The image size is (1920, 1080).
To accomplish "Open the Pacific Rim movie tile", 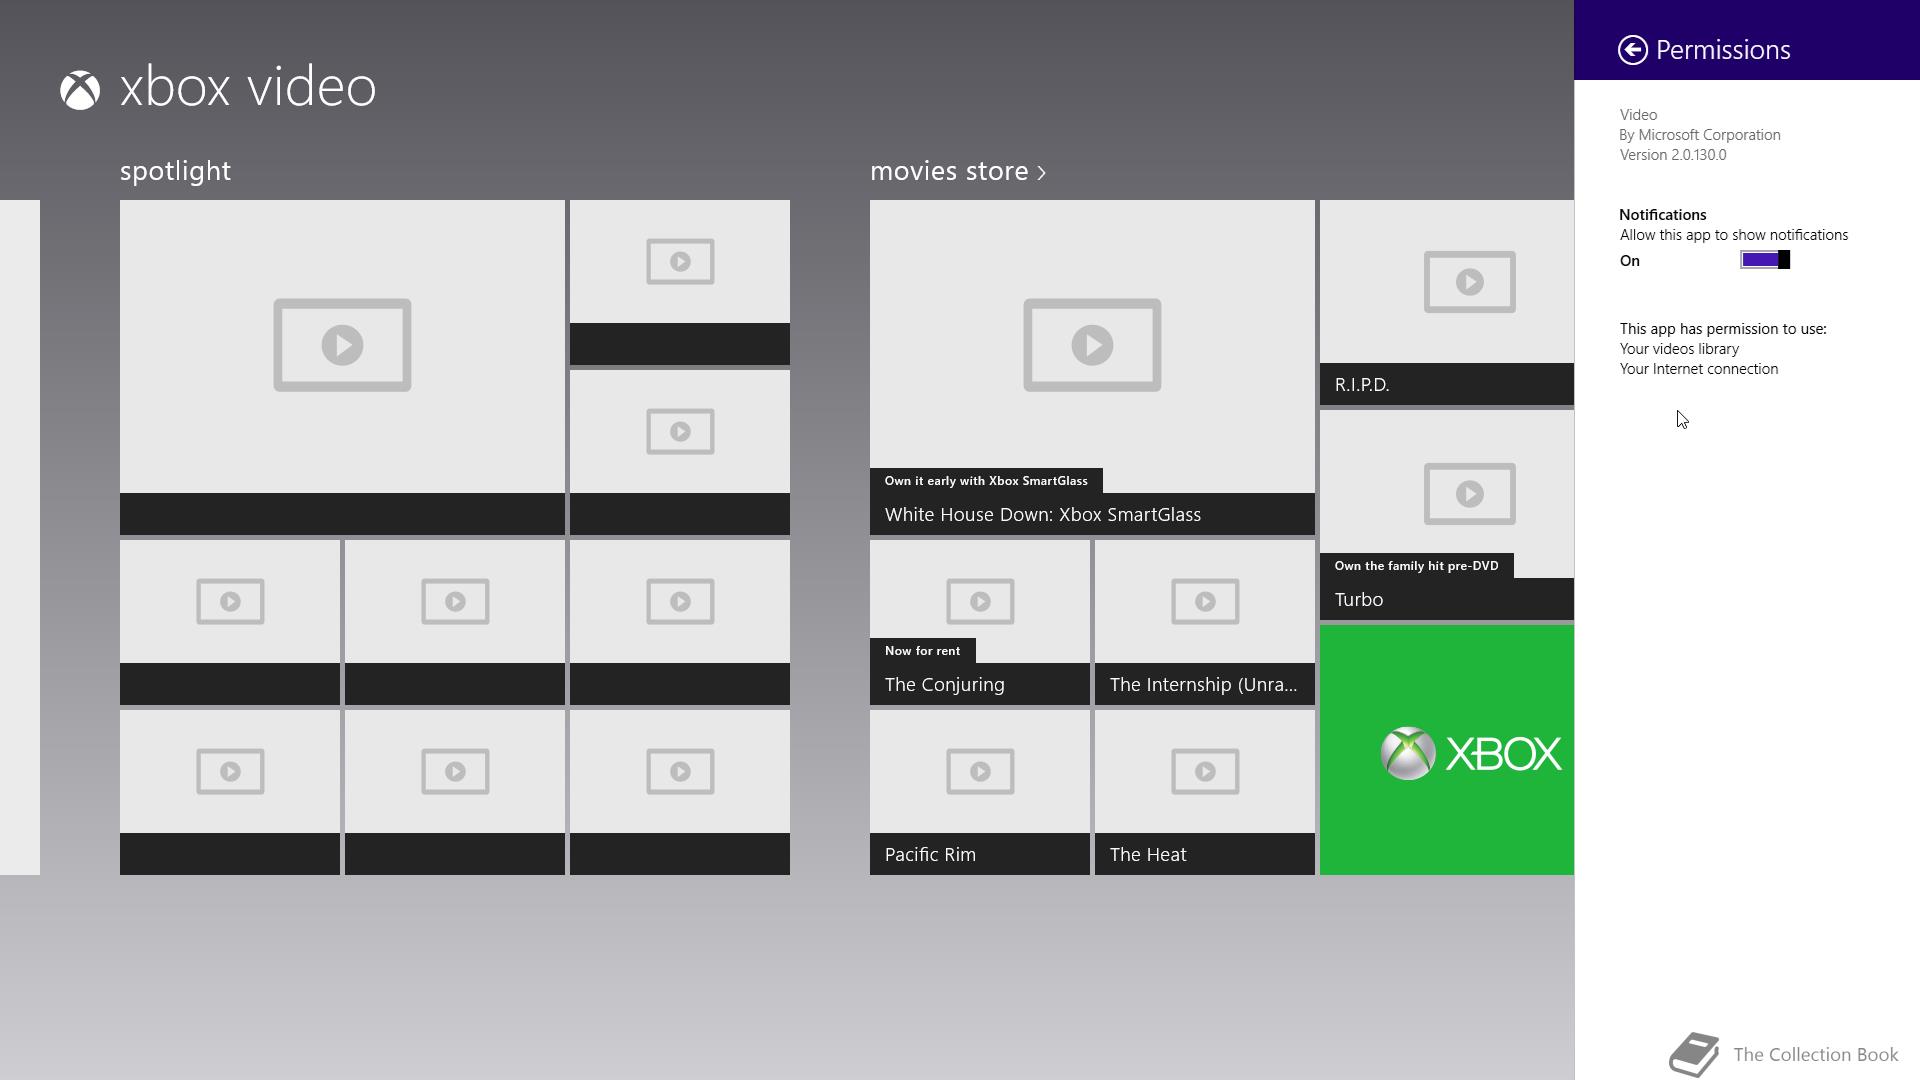I will [x=980, y=792].
